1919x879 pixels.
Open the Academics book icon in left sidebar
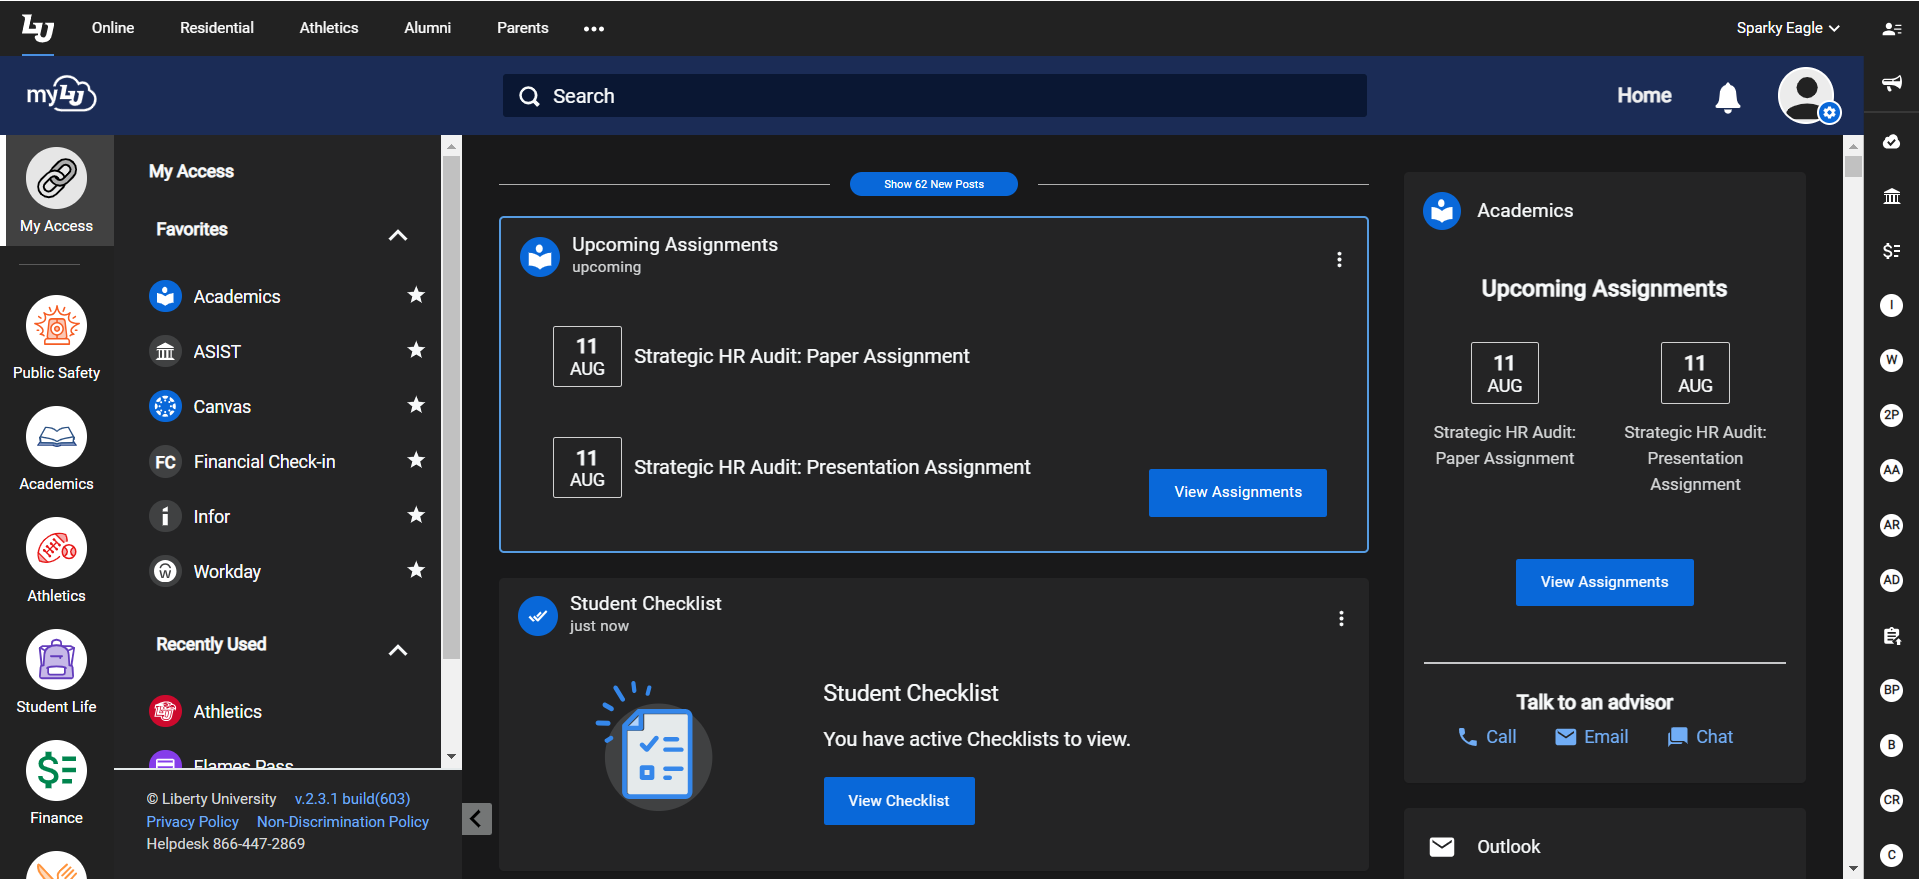pos(56,449)
